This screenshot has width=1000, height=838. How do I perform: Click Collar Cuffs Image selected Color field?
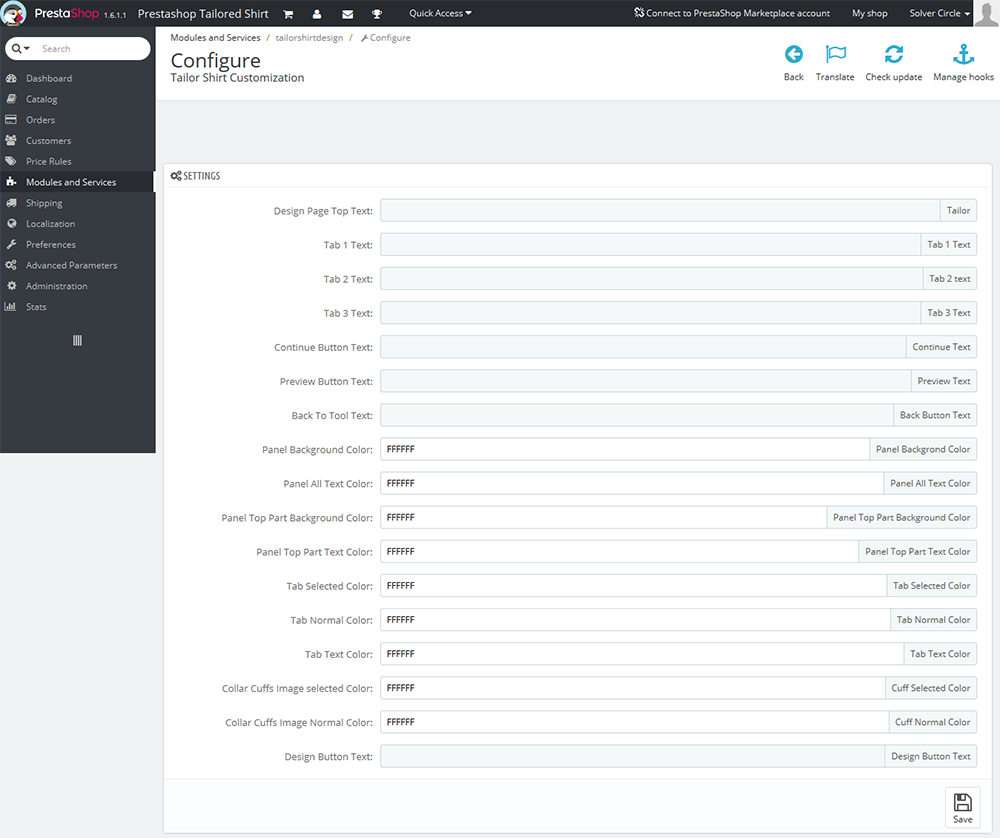coord(633,688)
